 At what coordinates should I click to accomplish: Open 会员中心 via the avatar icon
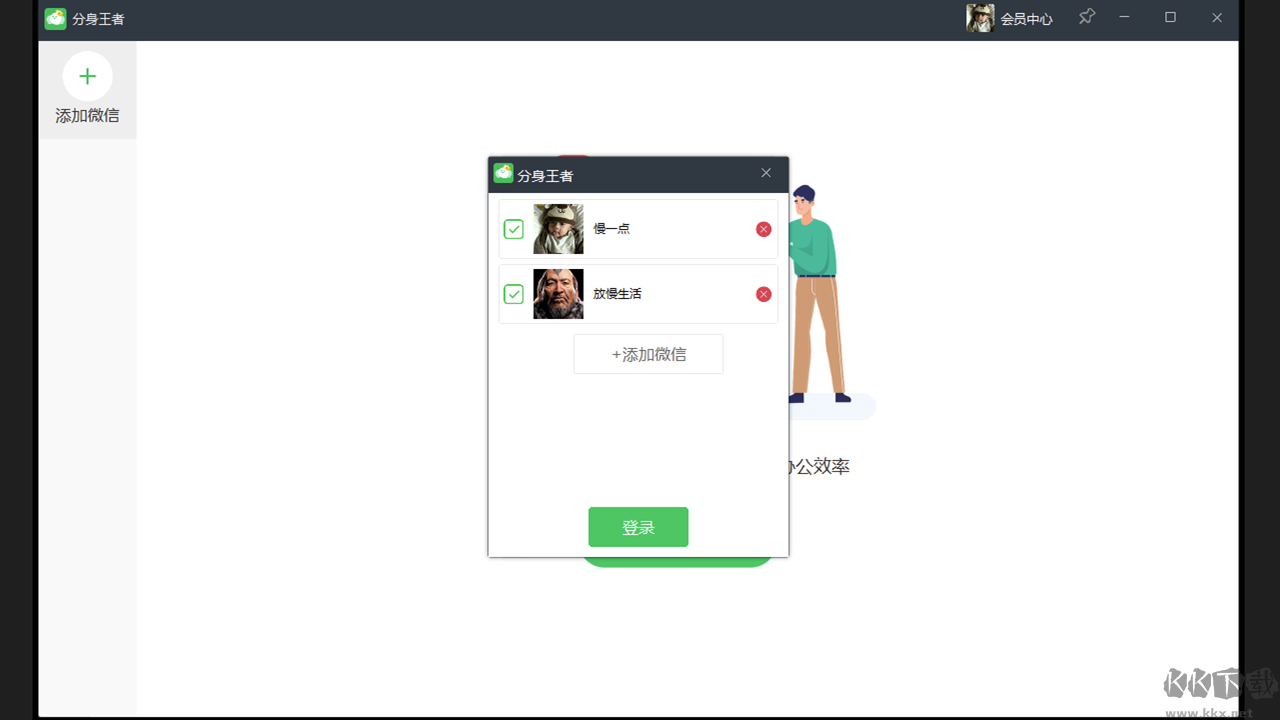[979, 17]
